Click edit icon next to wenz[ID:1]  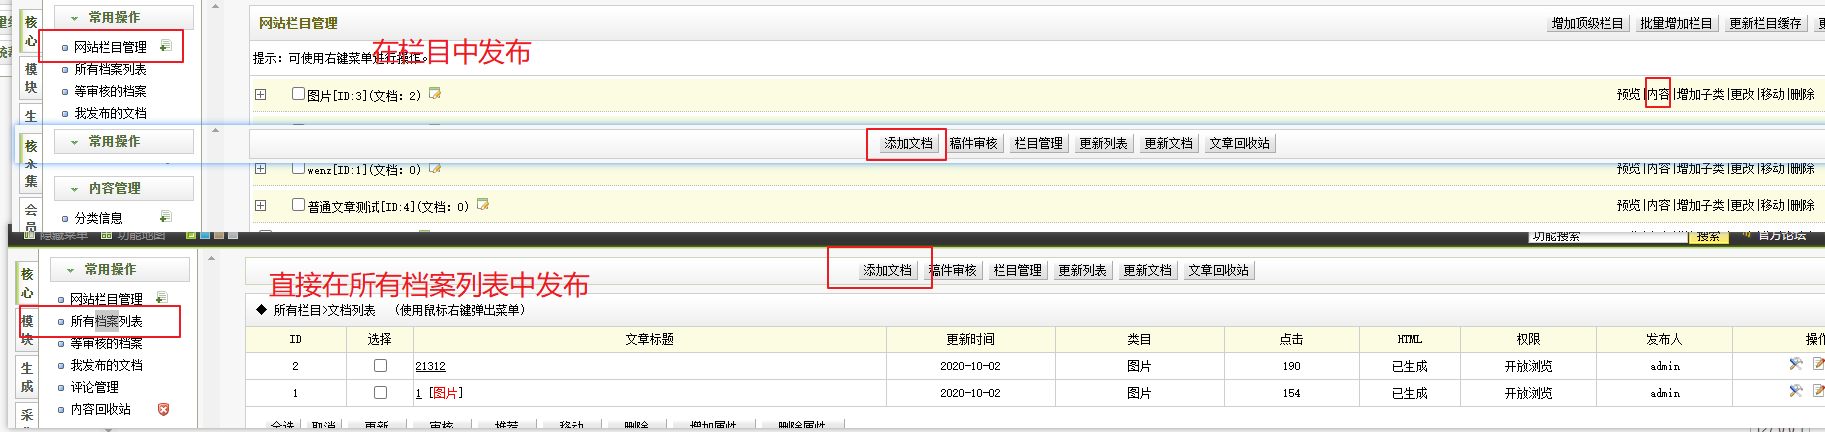435,168
